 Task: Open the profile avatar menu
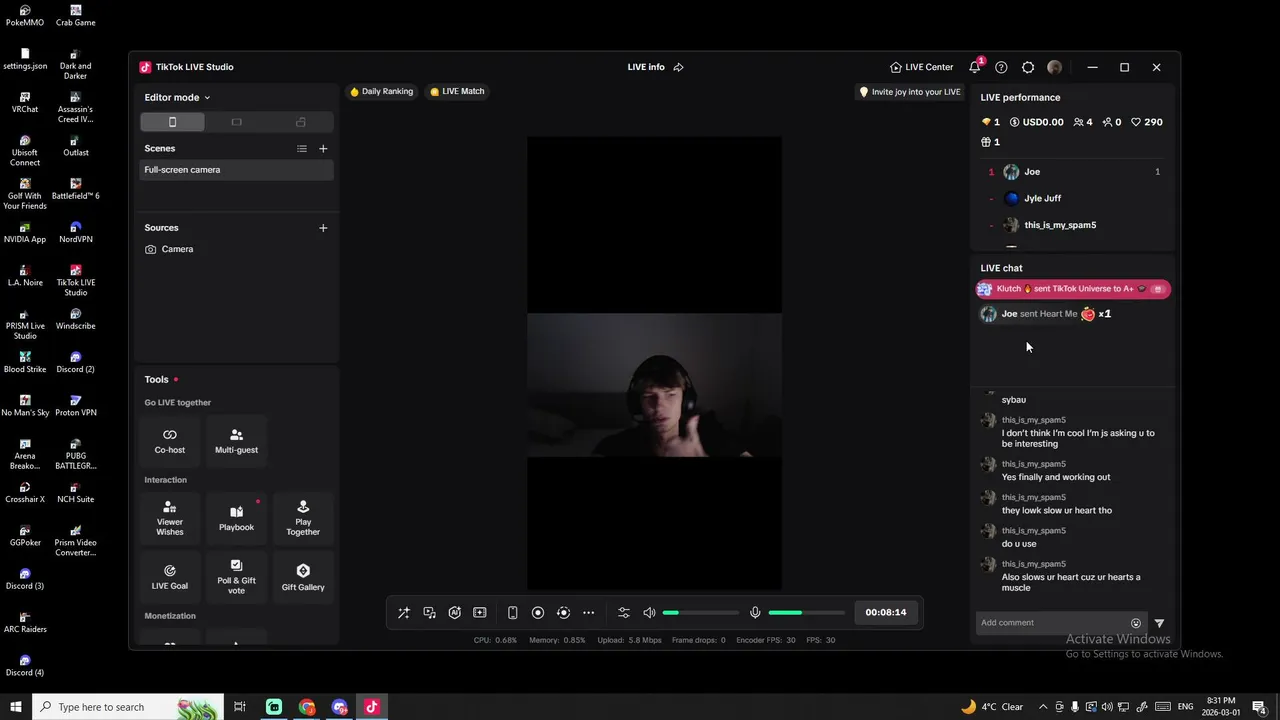click(1054, 67)
